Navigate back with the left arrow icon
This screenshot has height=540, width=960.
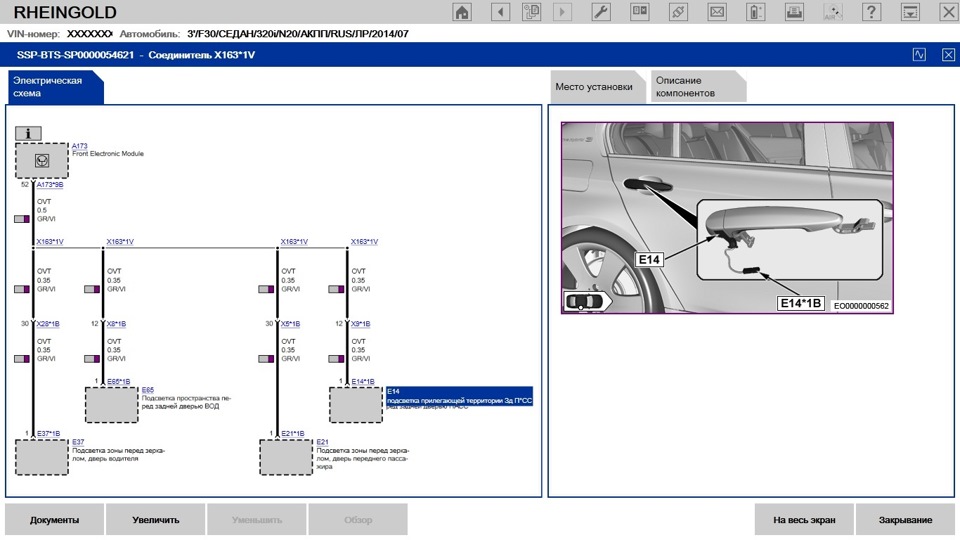500,12
